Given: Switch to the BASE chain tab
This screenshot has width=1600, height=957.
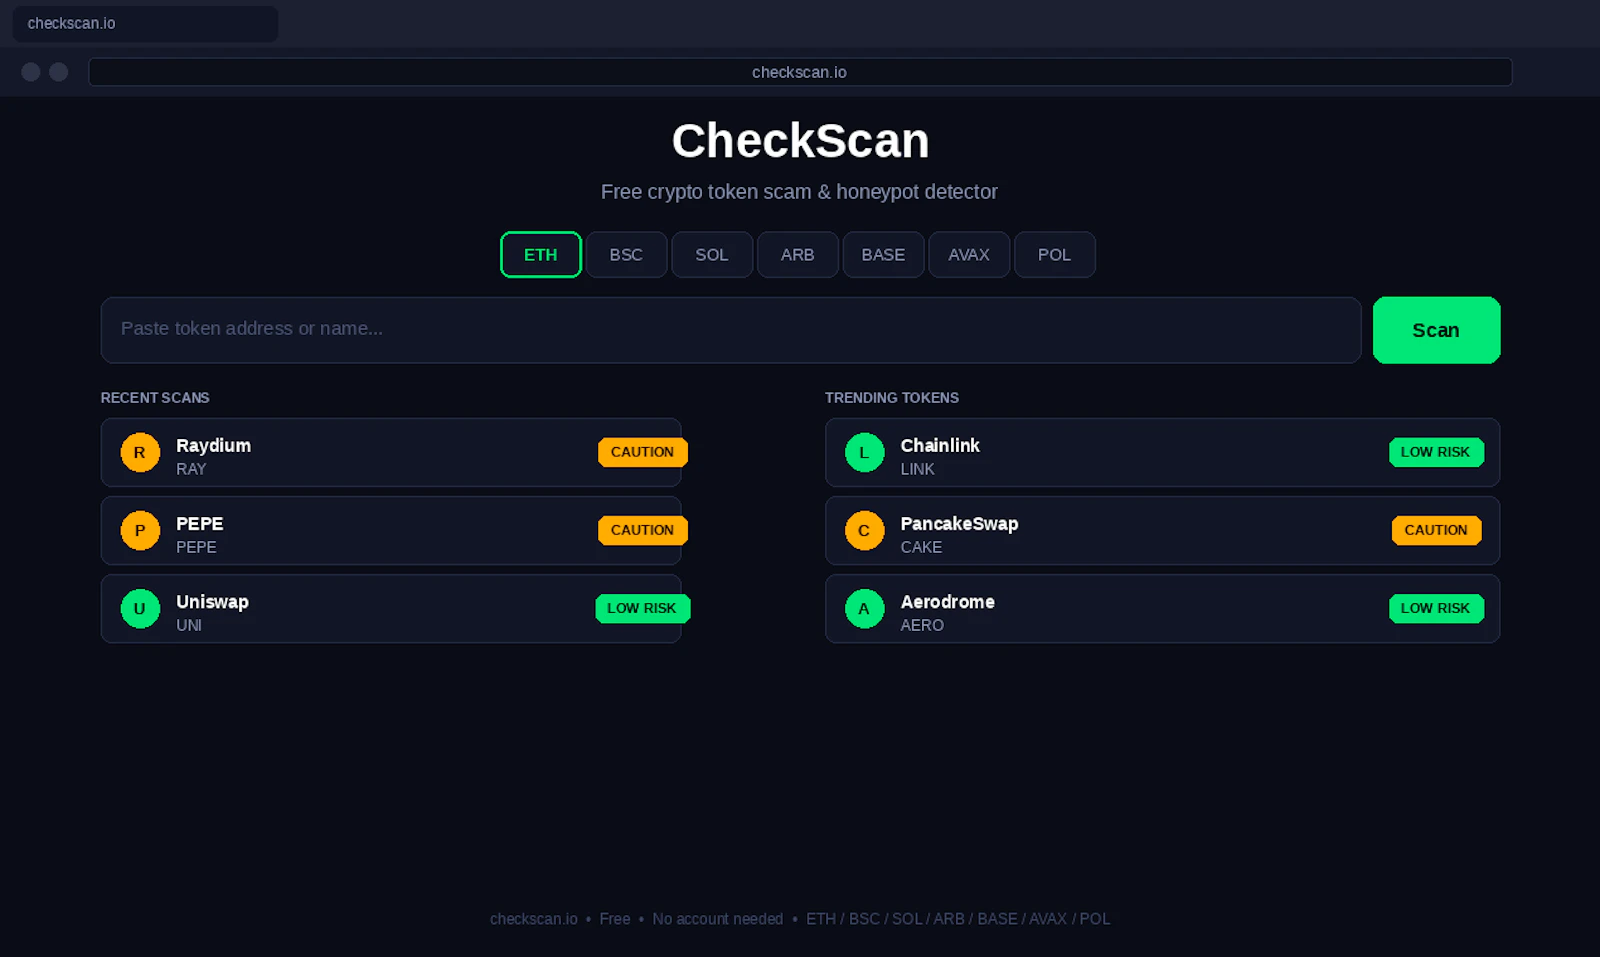Looking at the screenshot, I should 883,254.
